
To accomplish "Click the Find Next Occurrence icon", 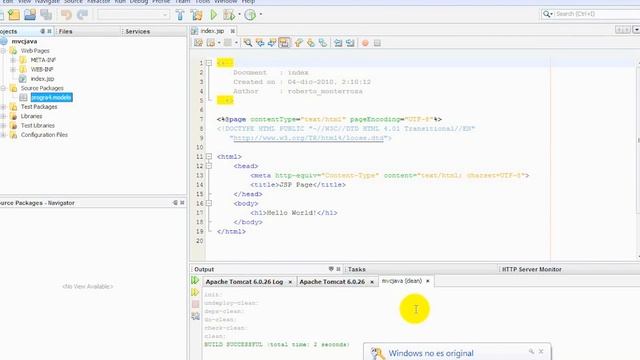I will click(x=272, y=43).
